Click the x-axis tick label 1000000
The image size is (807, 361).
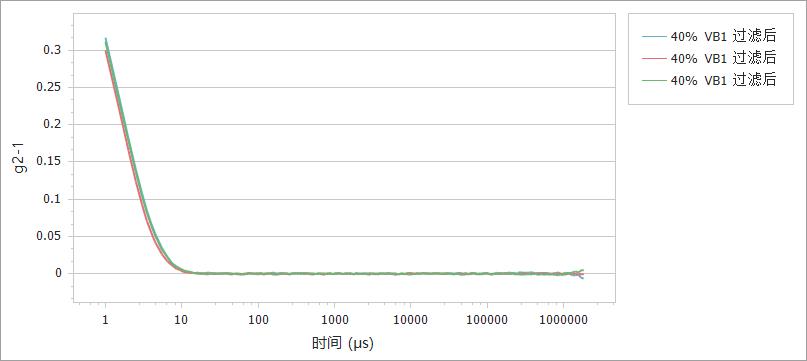coord(563,320)
